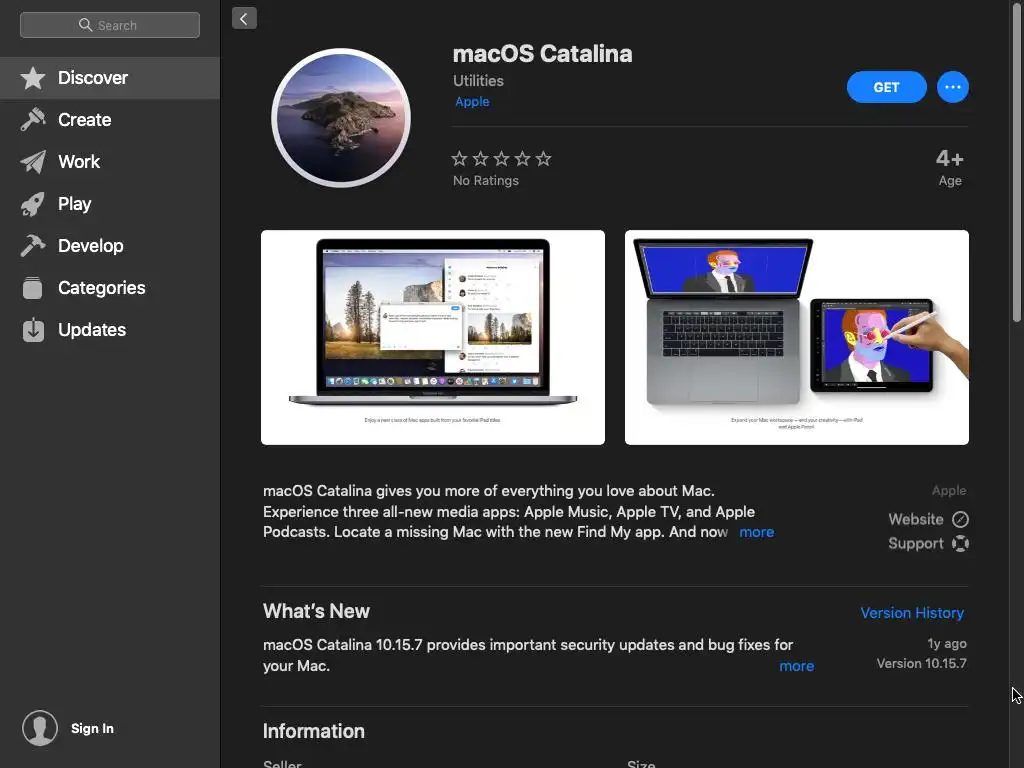Click the What's New heading
The width and height of the screenshot is (1024, 768).
pyautogui.click(x=316, y=611)
